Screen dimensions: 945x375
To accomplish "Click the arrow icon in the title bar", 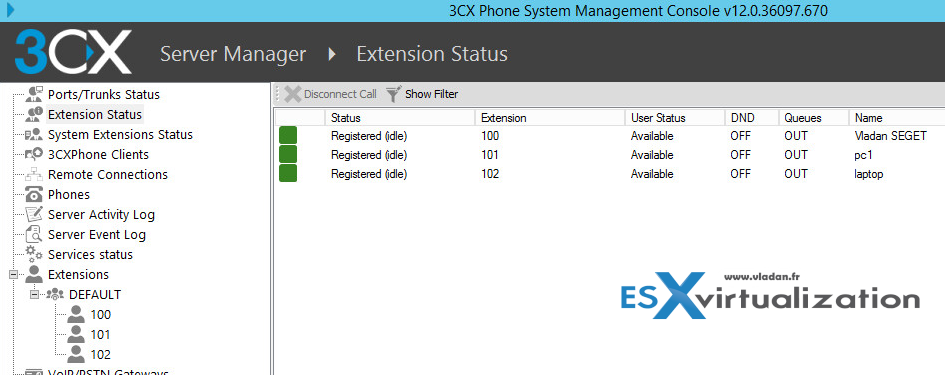I will pos(11,9).
